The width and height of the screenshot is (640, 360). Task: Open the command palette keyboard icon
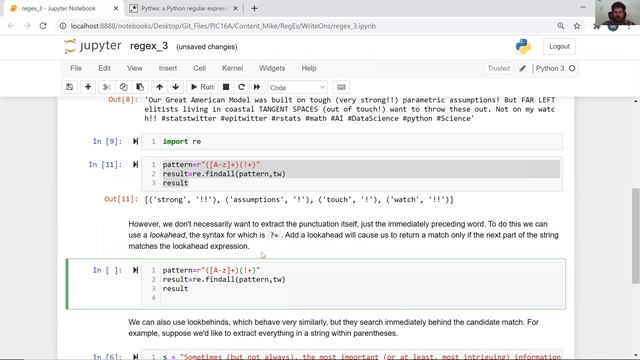[x=341, y=87]
